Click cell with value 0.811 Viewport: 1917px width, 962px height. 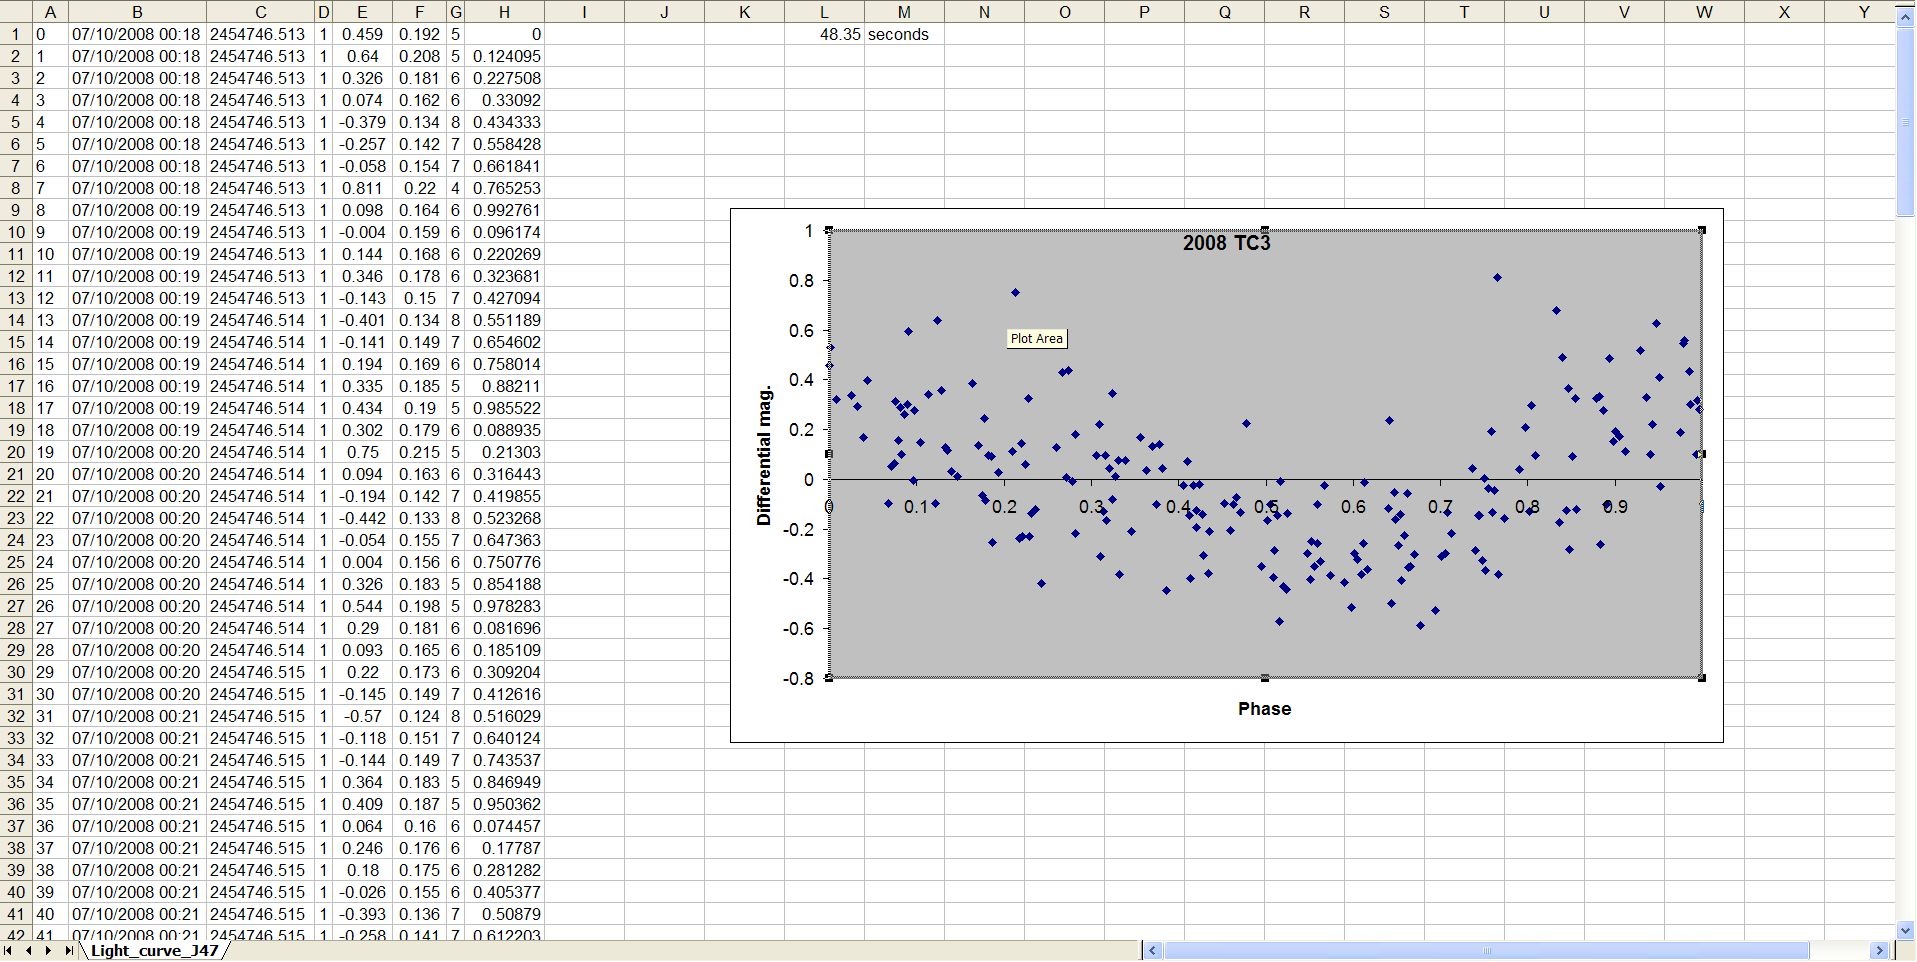[361, 188]
